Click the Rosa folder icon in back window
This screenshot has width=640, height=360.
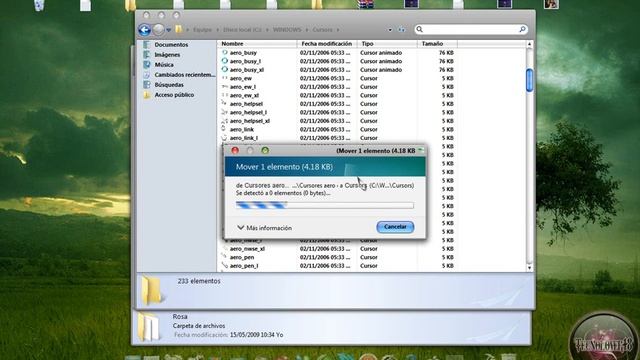(x=148, y=327)
